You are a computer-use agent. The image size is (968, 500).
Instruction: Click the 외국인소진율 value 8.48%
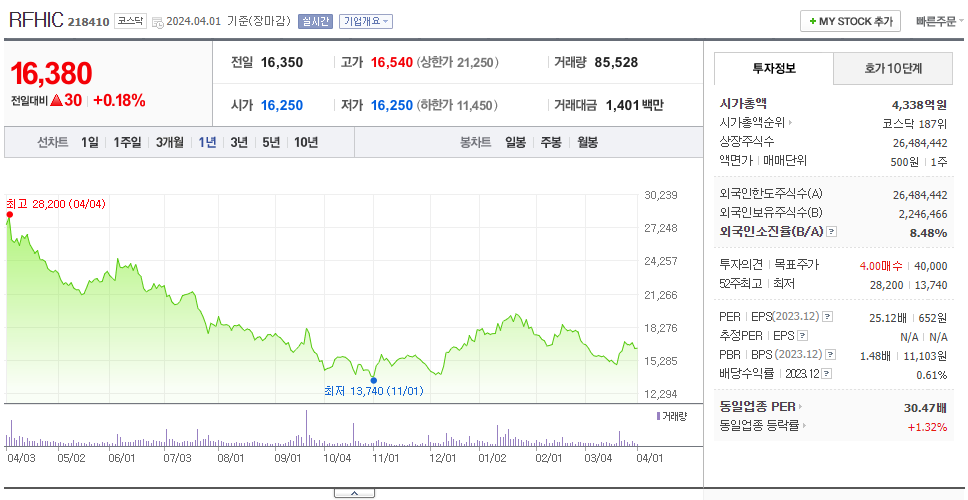coord(928,233)
